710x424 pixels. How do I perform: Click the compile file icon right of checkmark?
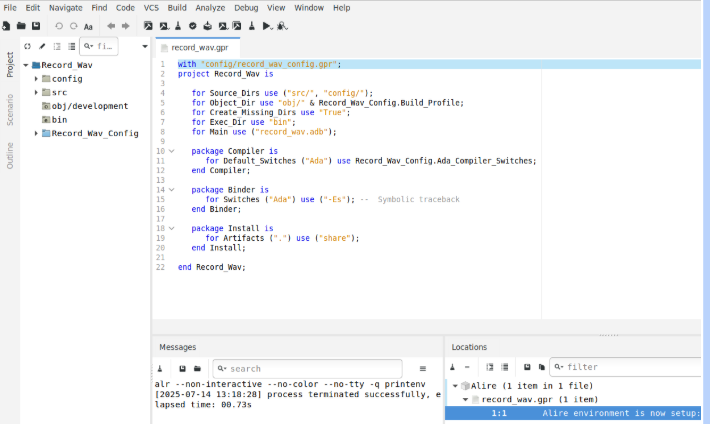[x=207, y=26]
